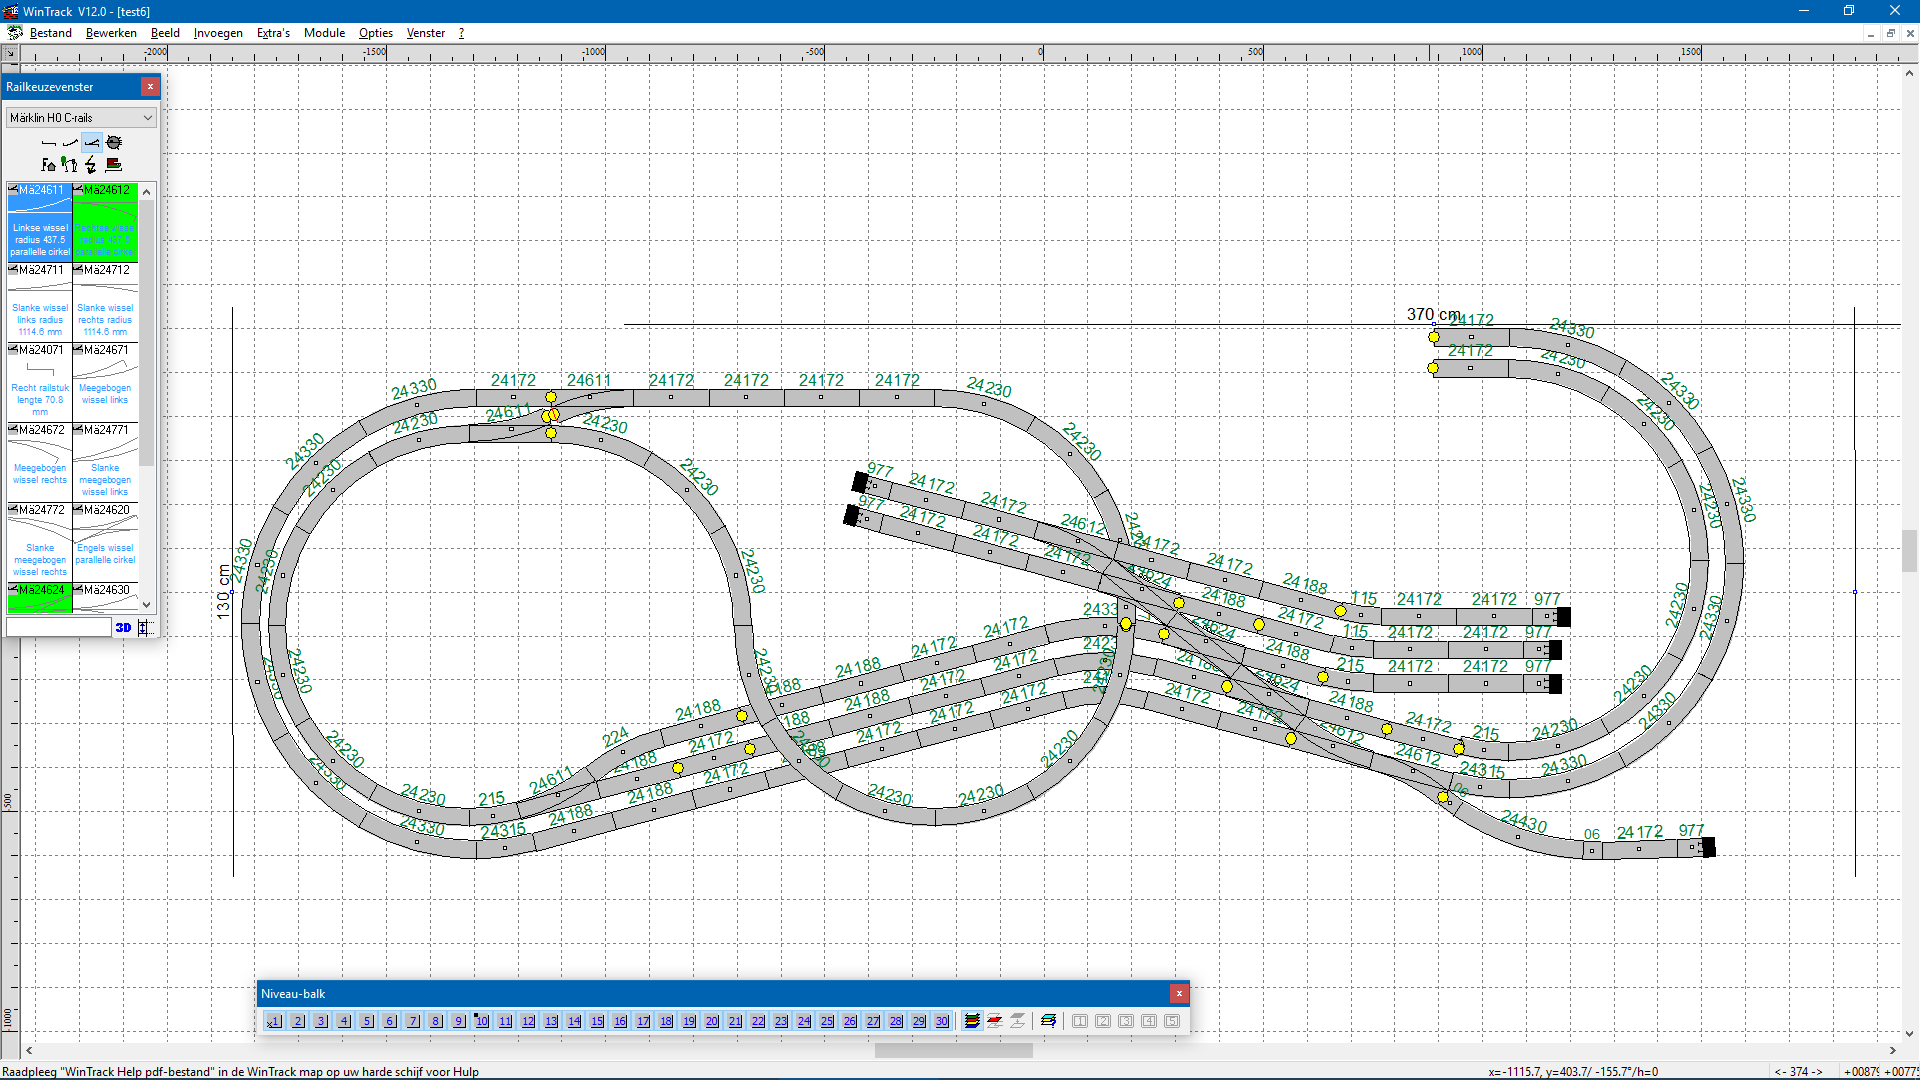The height and width of the screenshot is (1080, 1920).
Task: Open the ? help menu
Action: coord(461,33)
